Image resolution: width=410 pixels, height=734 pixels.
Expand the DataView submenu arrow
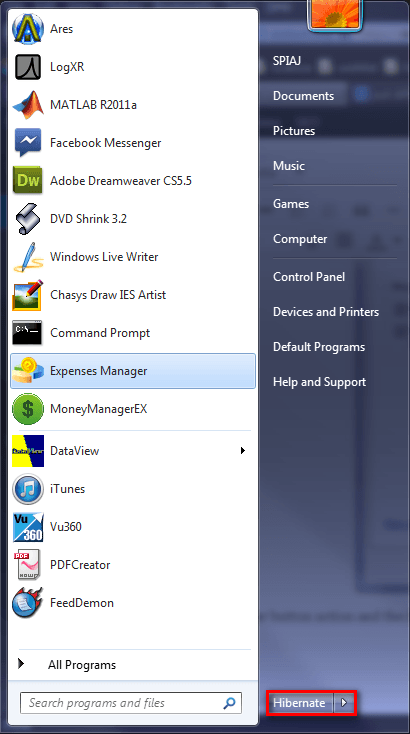pyautogui.click(x=242, y=450)
